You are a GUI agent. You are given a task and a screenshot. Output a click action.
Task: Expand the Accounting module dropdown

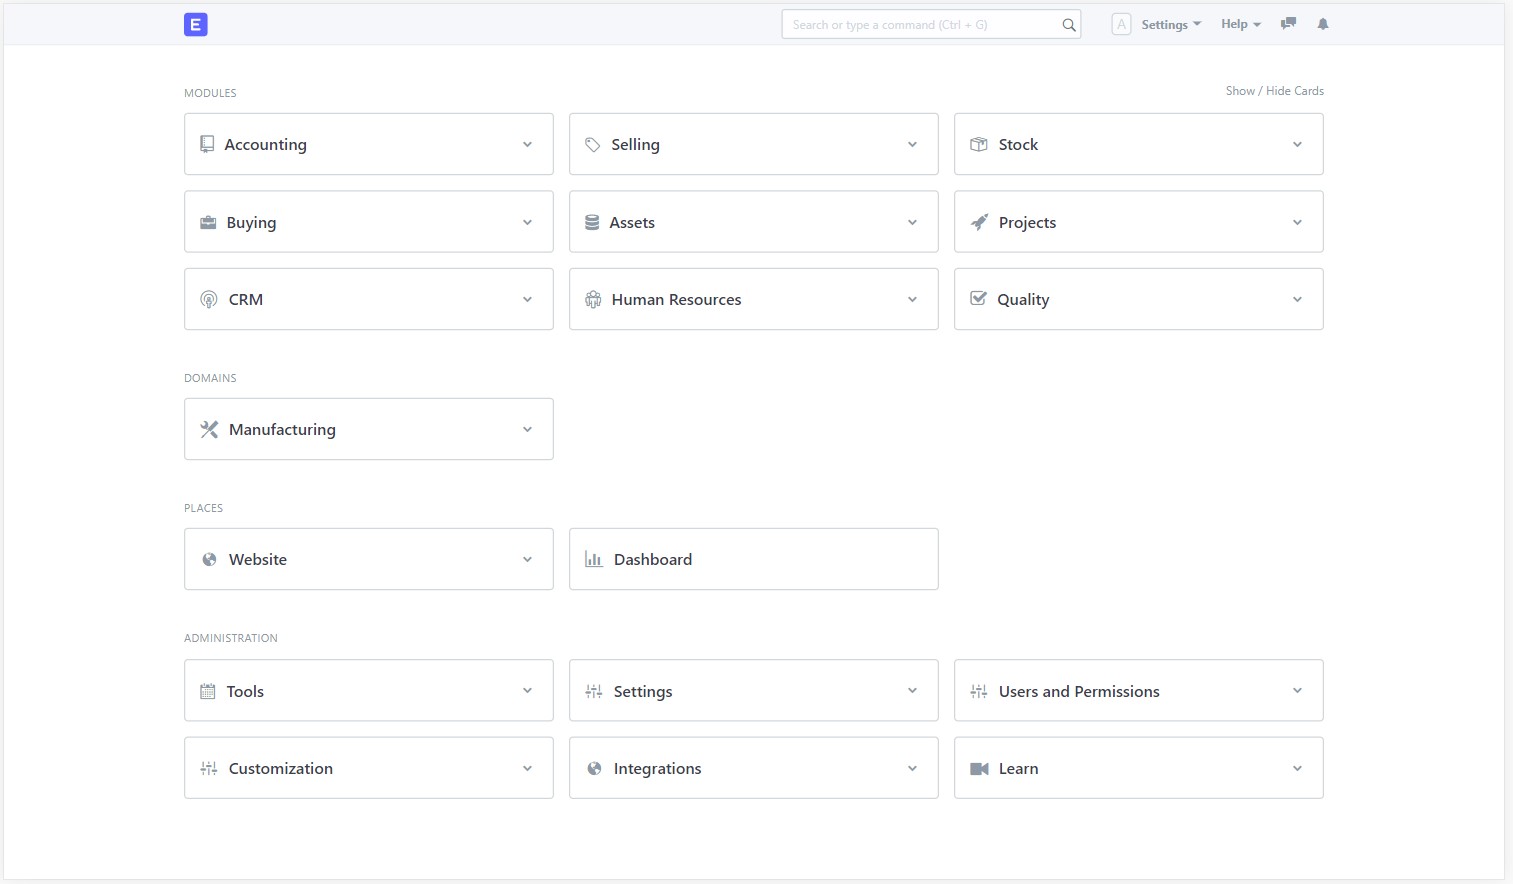[527, 144]
